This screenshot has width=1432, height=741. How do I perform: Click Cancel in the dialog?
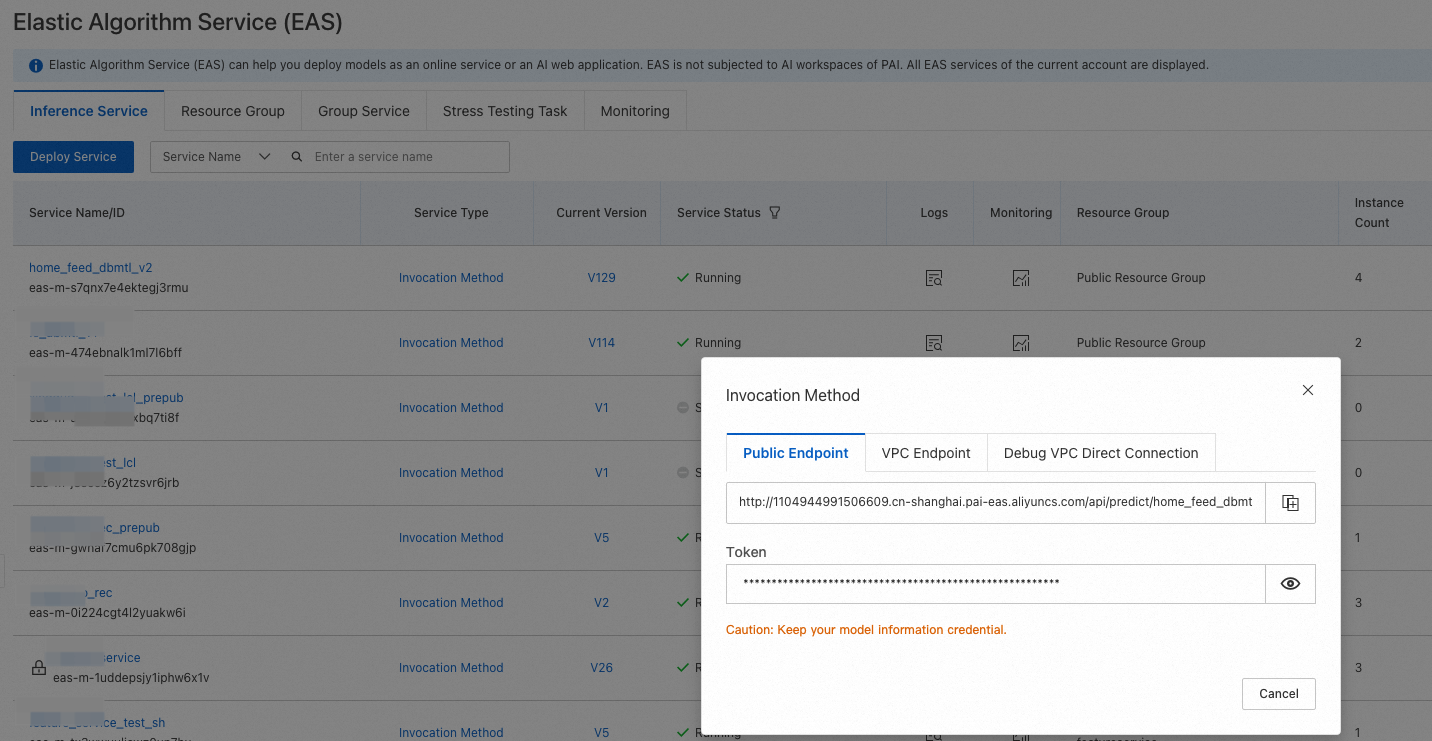pos(1278,694)
